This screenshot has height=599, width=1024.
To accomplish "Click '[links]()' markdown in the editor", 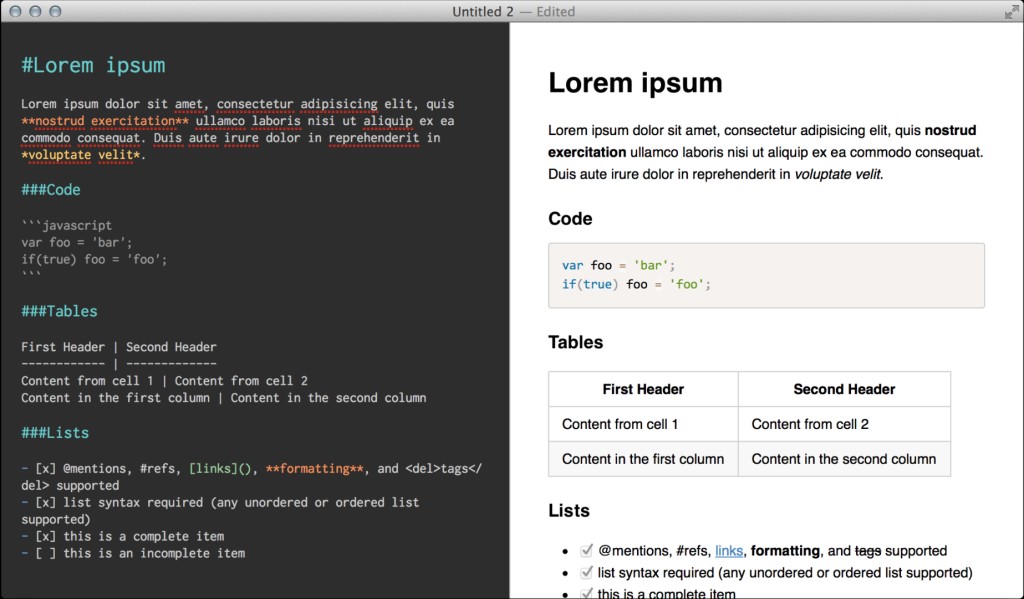I will 220,468.
